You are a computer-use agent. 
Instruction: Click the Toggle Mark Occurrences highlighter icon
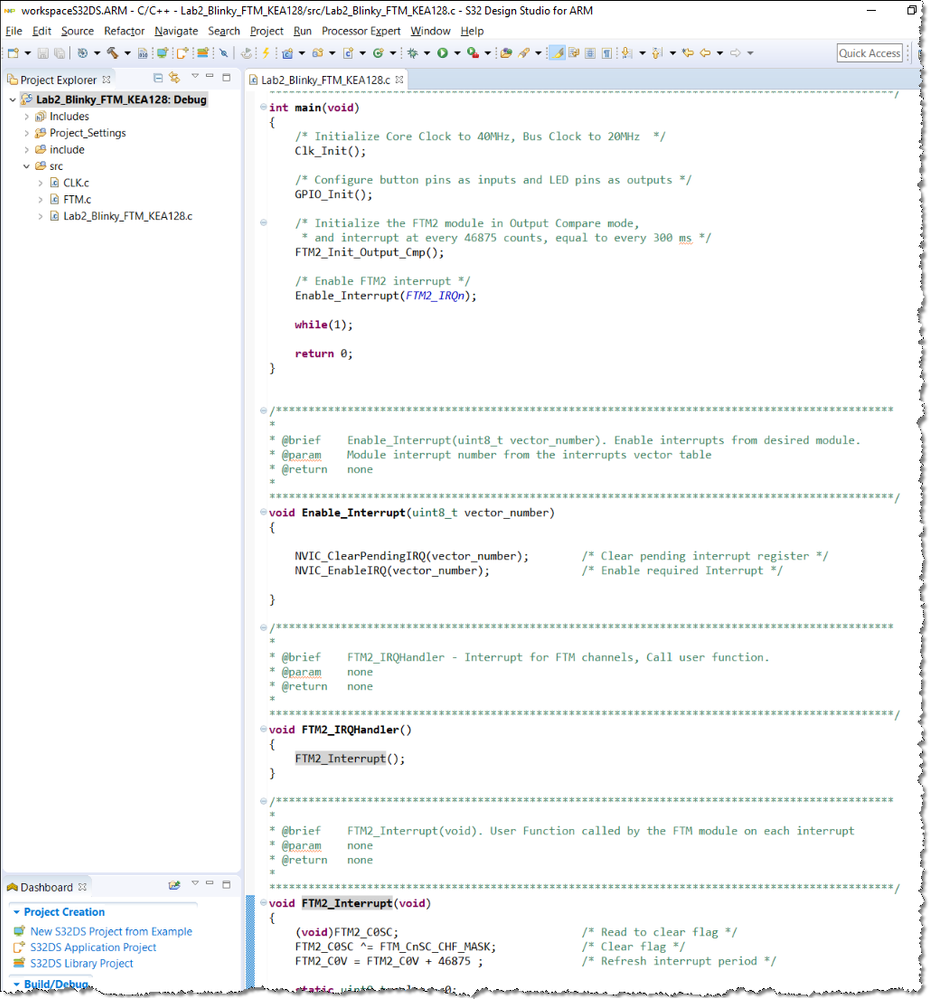(x=558, y=53)
